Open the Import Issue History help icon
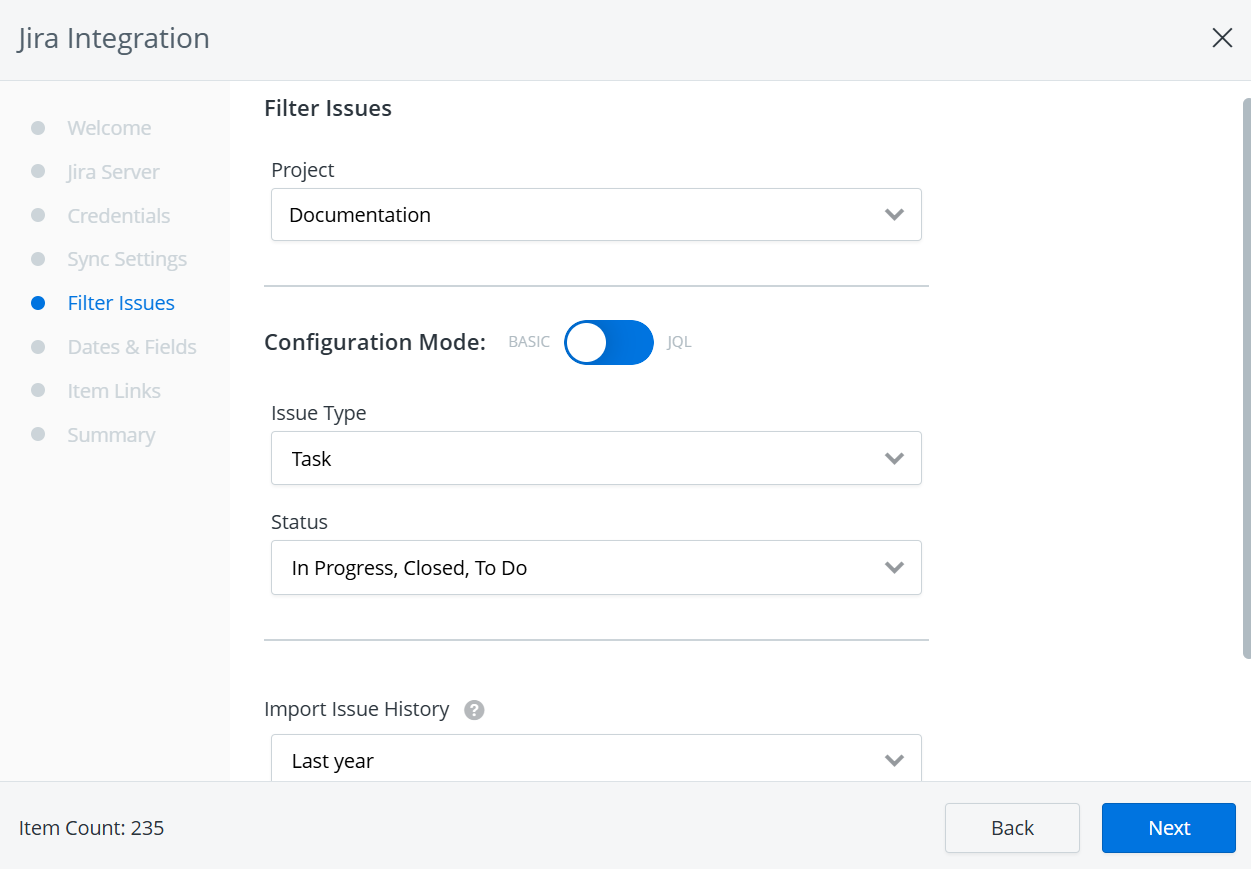 (x=474, y=710)
